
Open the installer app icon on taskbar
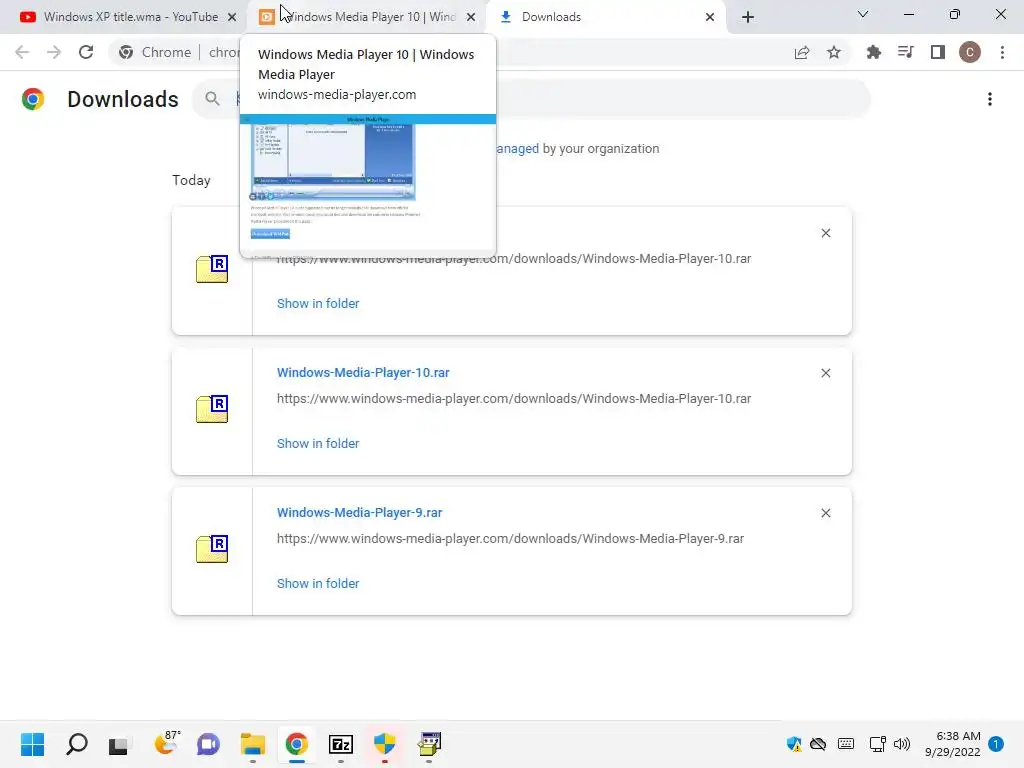pyautogui.click(x=429, y=744)
